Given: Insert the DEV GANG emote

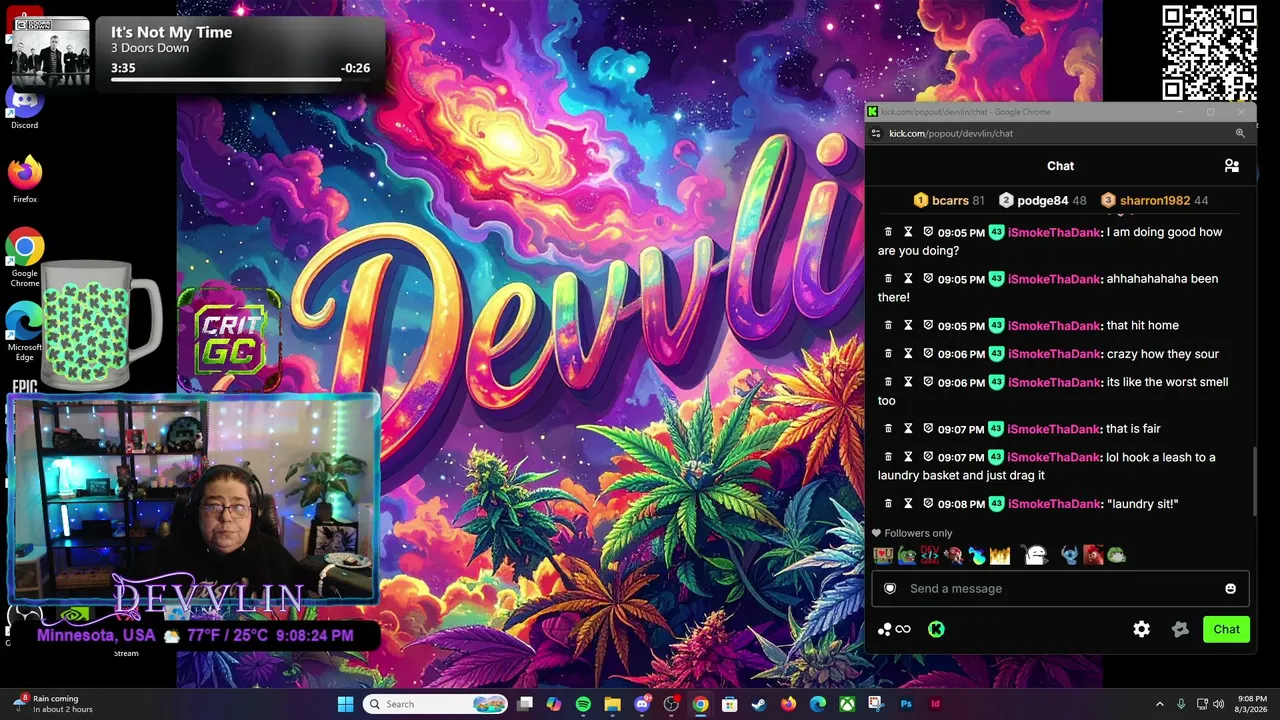Looking at the screenshot, I should click(930, 555).
